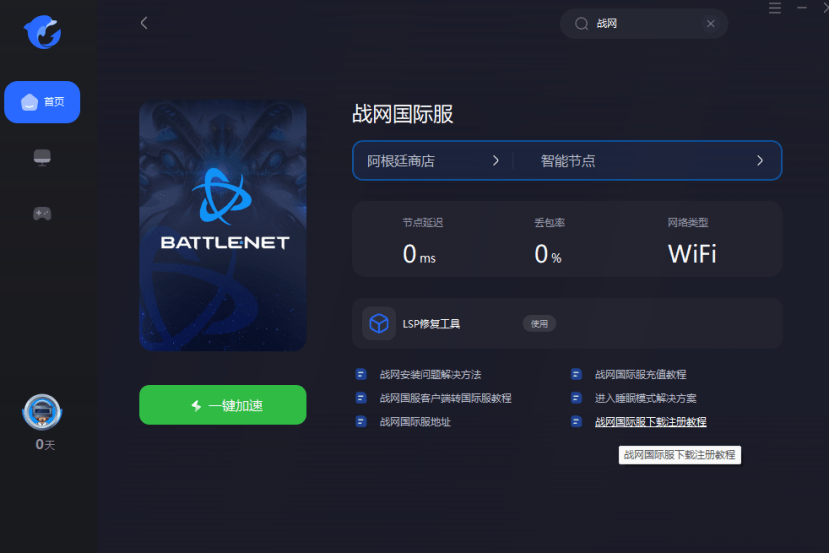The image size is (829, 553).
Task: Open 战网安装问题解决方法 article
Action: point(430,375)
